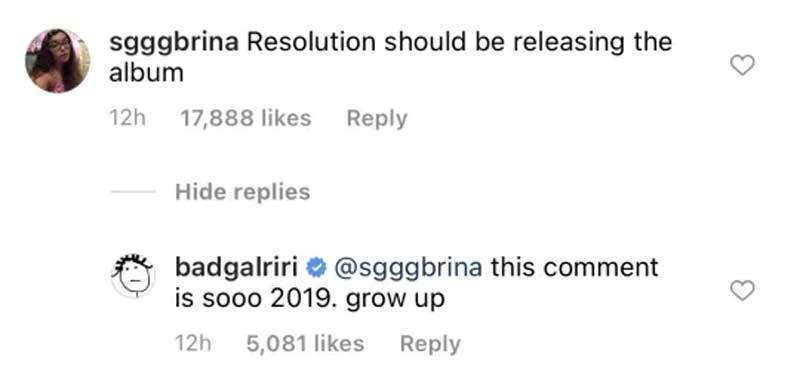The height and width of the screenshot is (369, 800).
Task: Follow the @sgggbrina mention in the reply
Action: pos(407,269)
